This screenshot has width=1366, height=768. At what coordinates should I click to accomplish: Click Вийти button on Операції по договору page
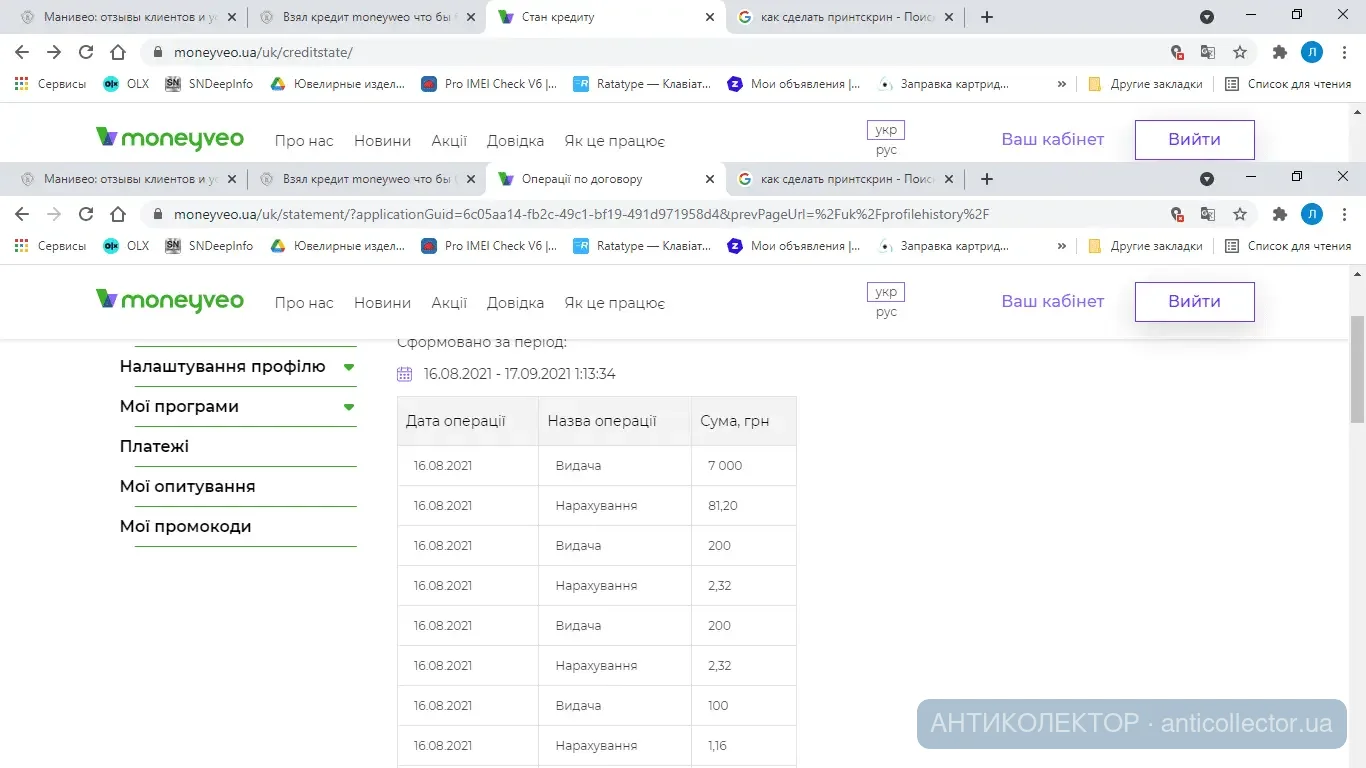click(x=1194, y=301)
